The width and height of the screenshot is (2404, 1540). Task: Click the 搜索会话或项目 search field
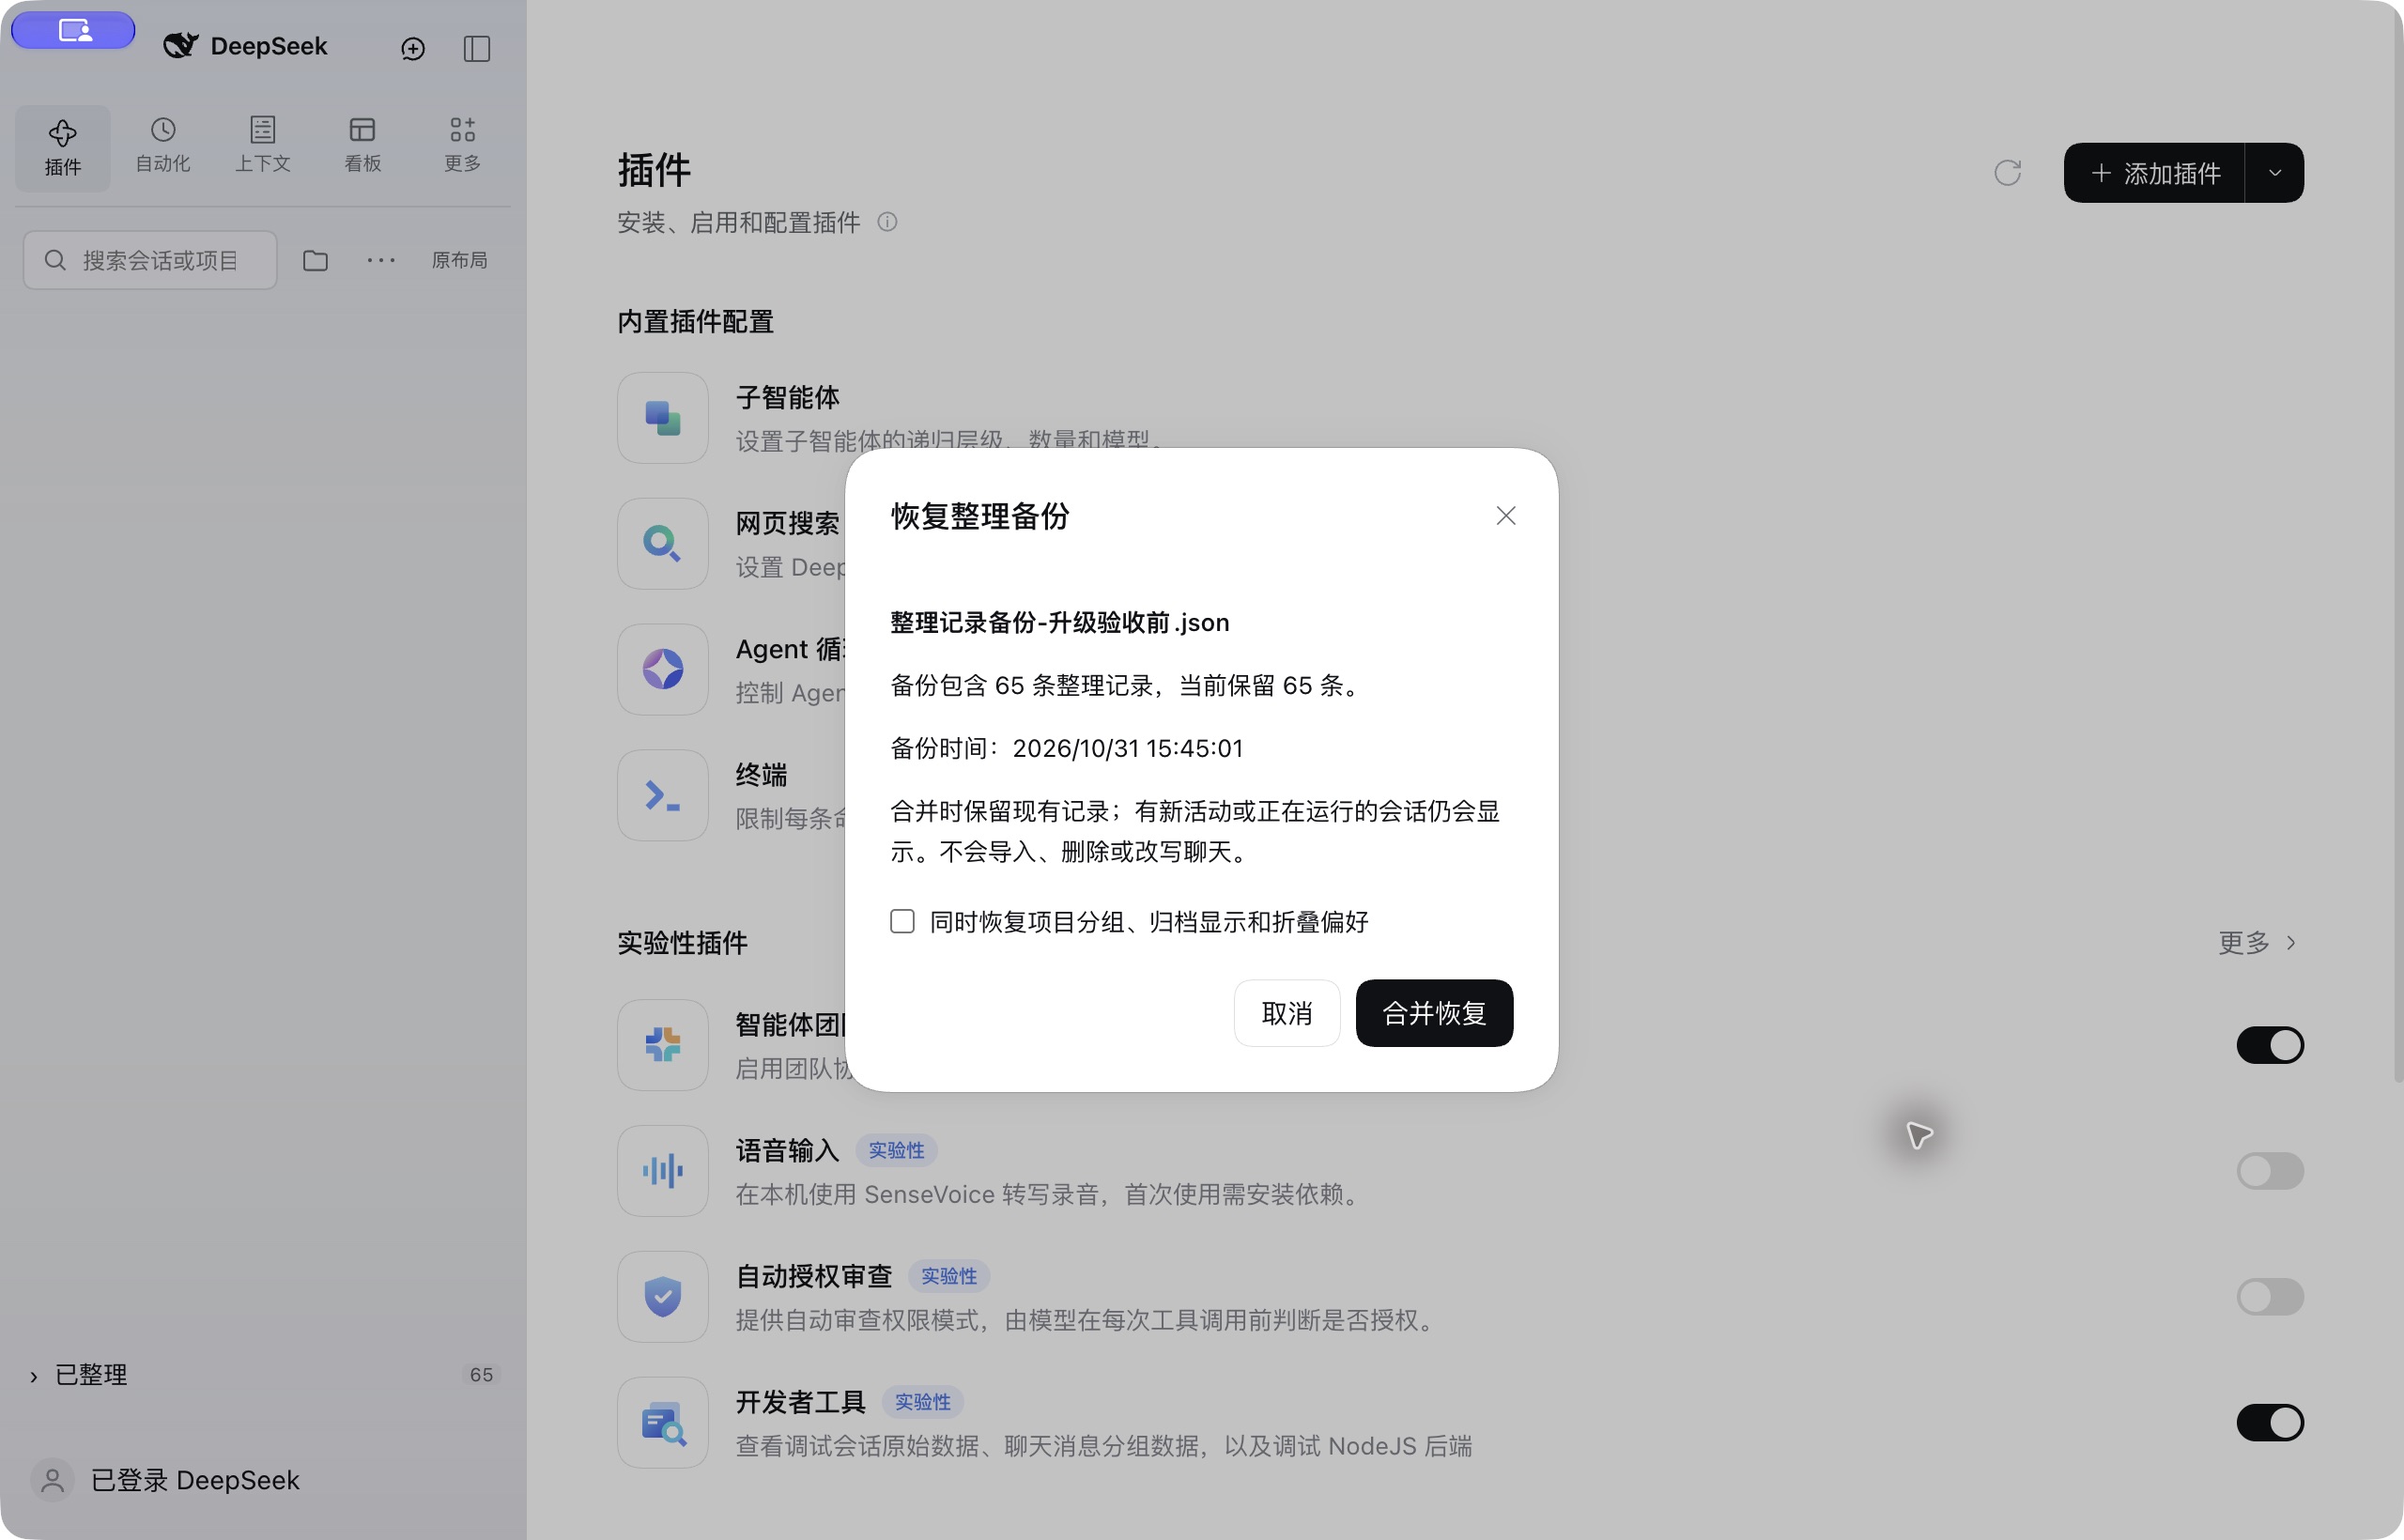pos(150,260)
